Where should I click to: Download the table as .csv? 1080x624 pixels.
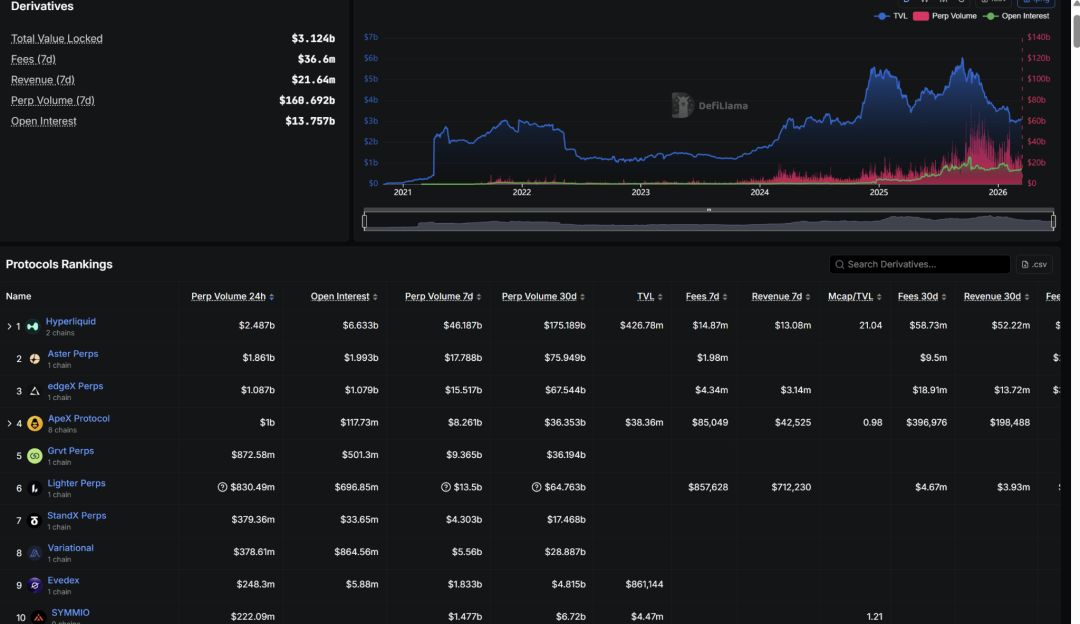[x=1035, y=264]
